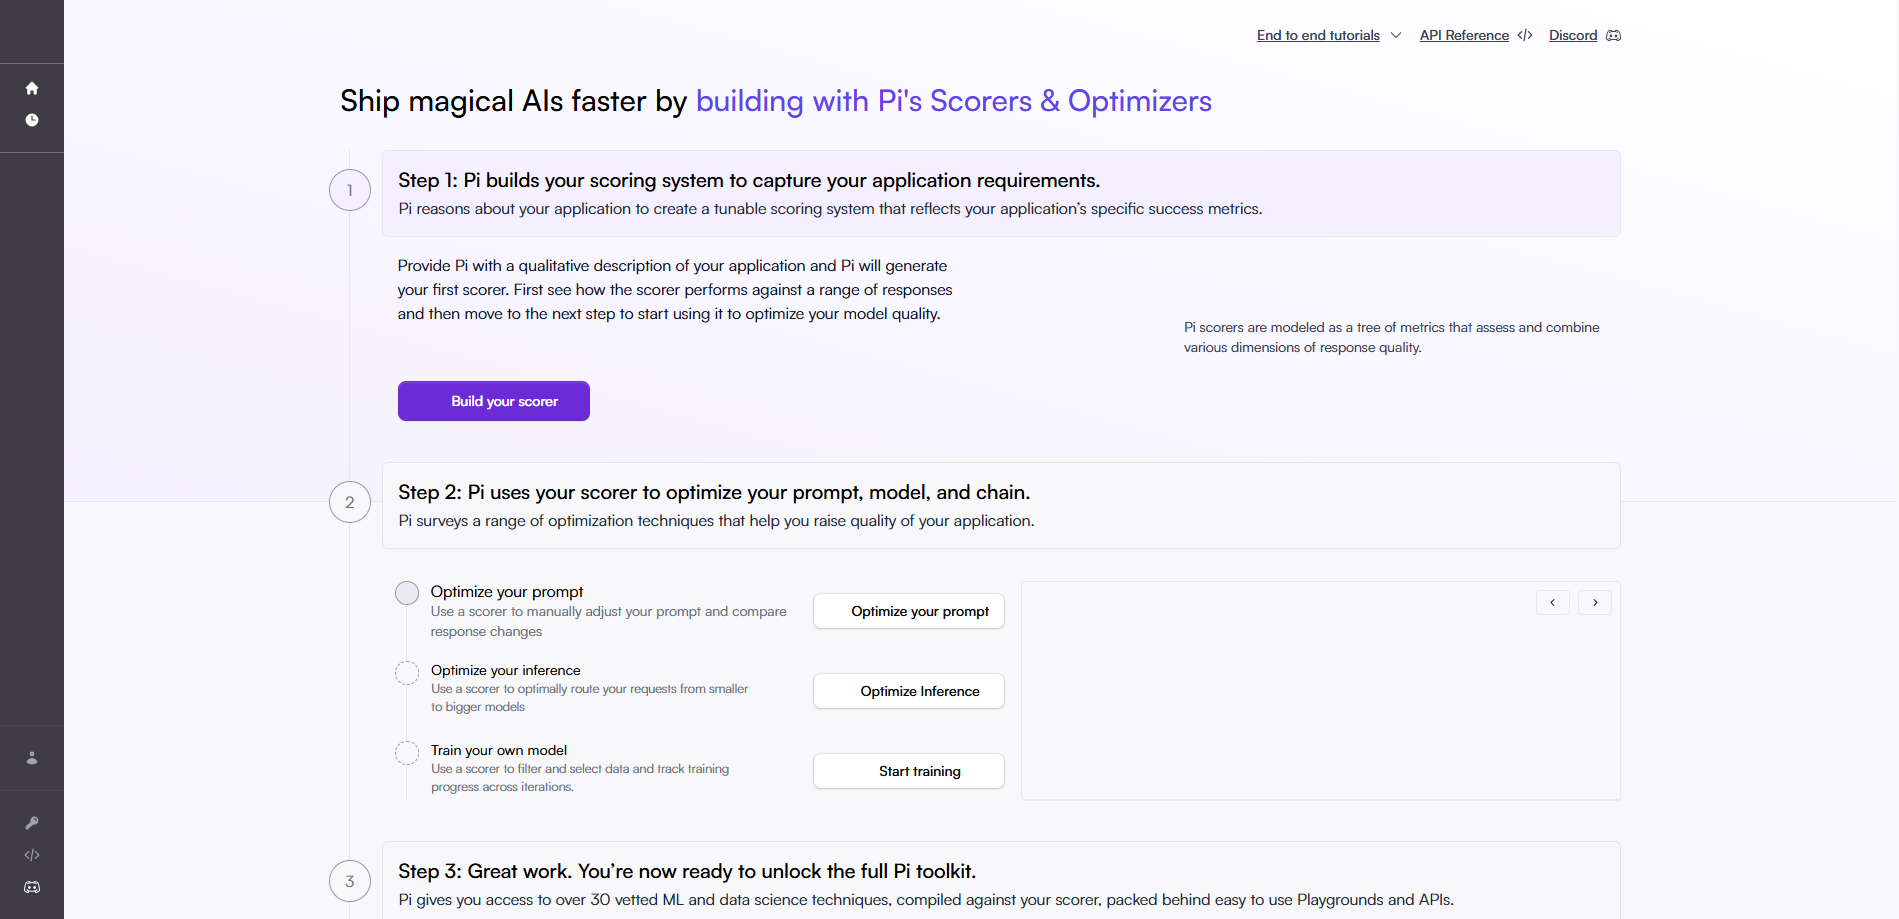Image resolution: width=1899 pixels, height=919 pixels.
Task: Select the Home icon in the sidebar
Action: 32,88
